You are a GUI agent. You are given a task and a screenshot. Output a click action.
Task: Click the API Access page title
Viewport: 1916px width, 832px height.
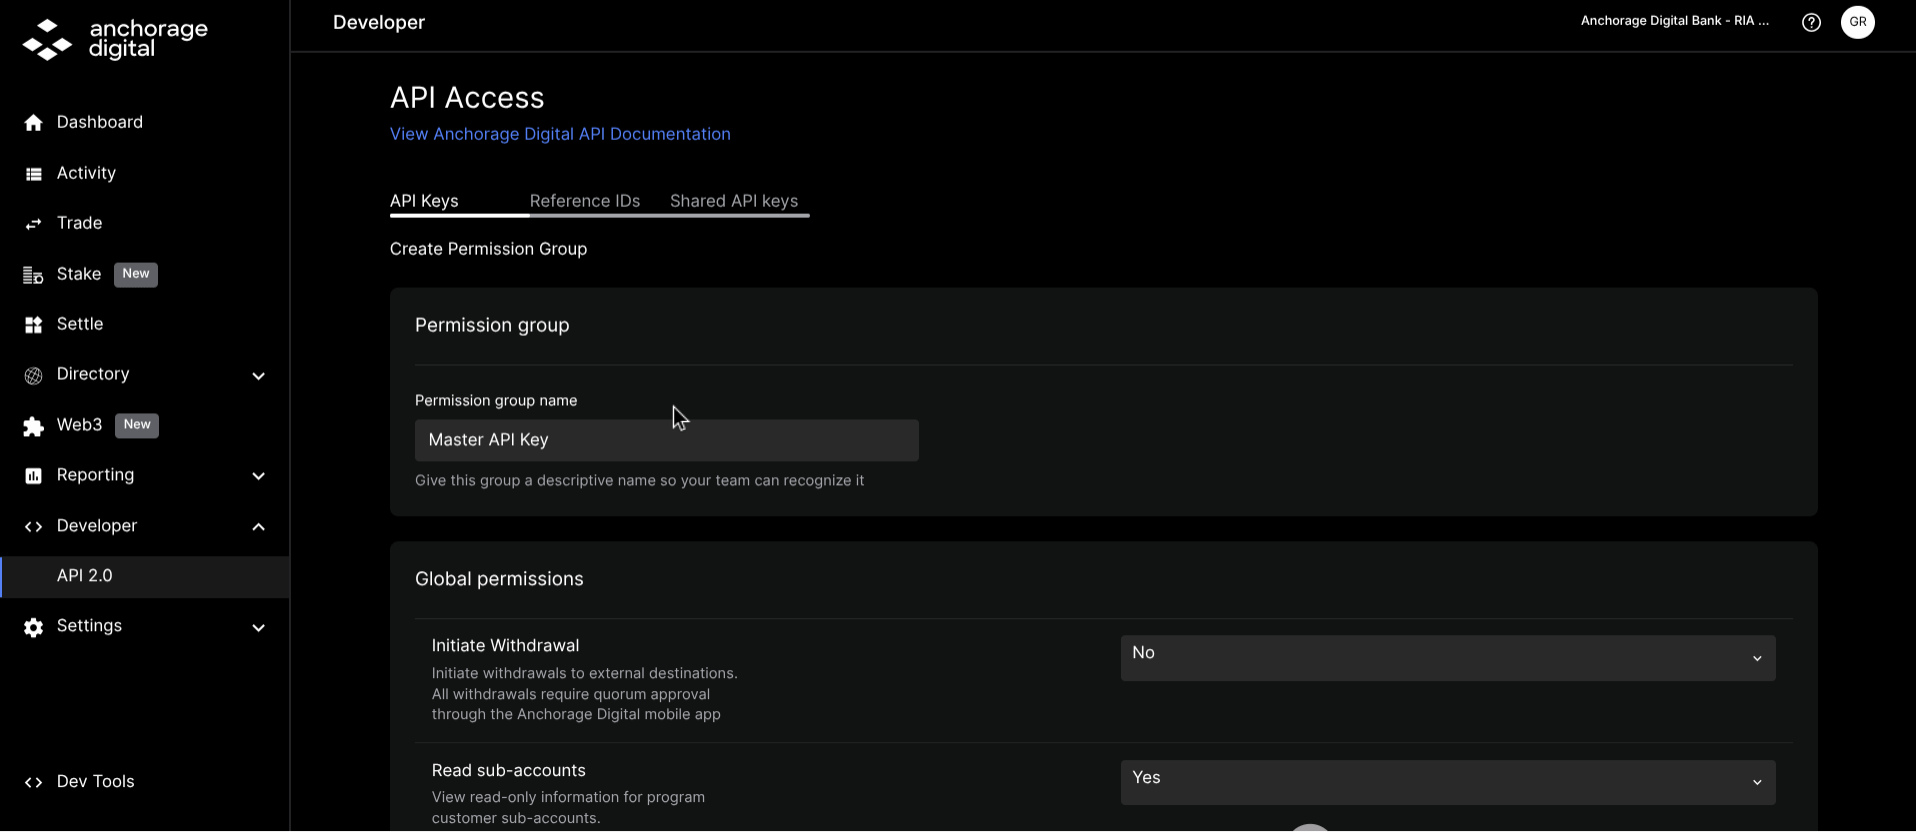[x=467, y=98]
